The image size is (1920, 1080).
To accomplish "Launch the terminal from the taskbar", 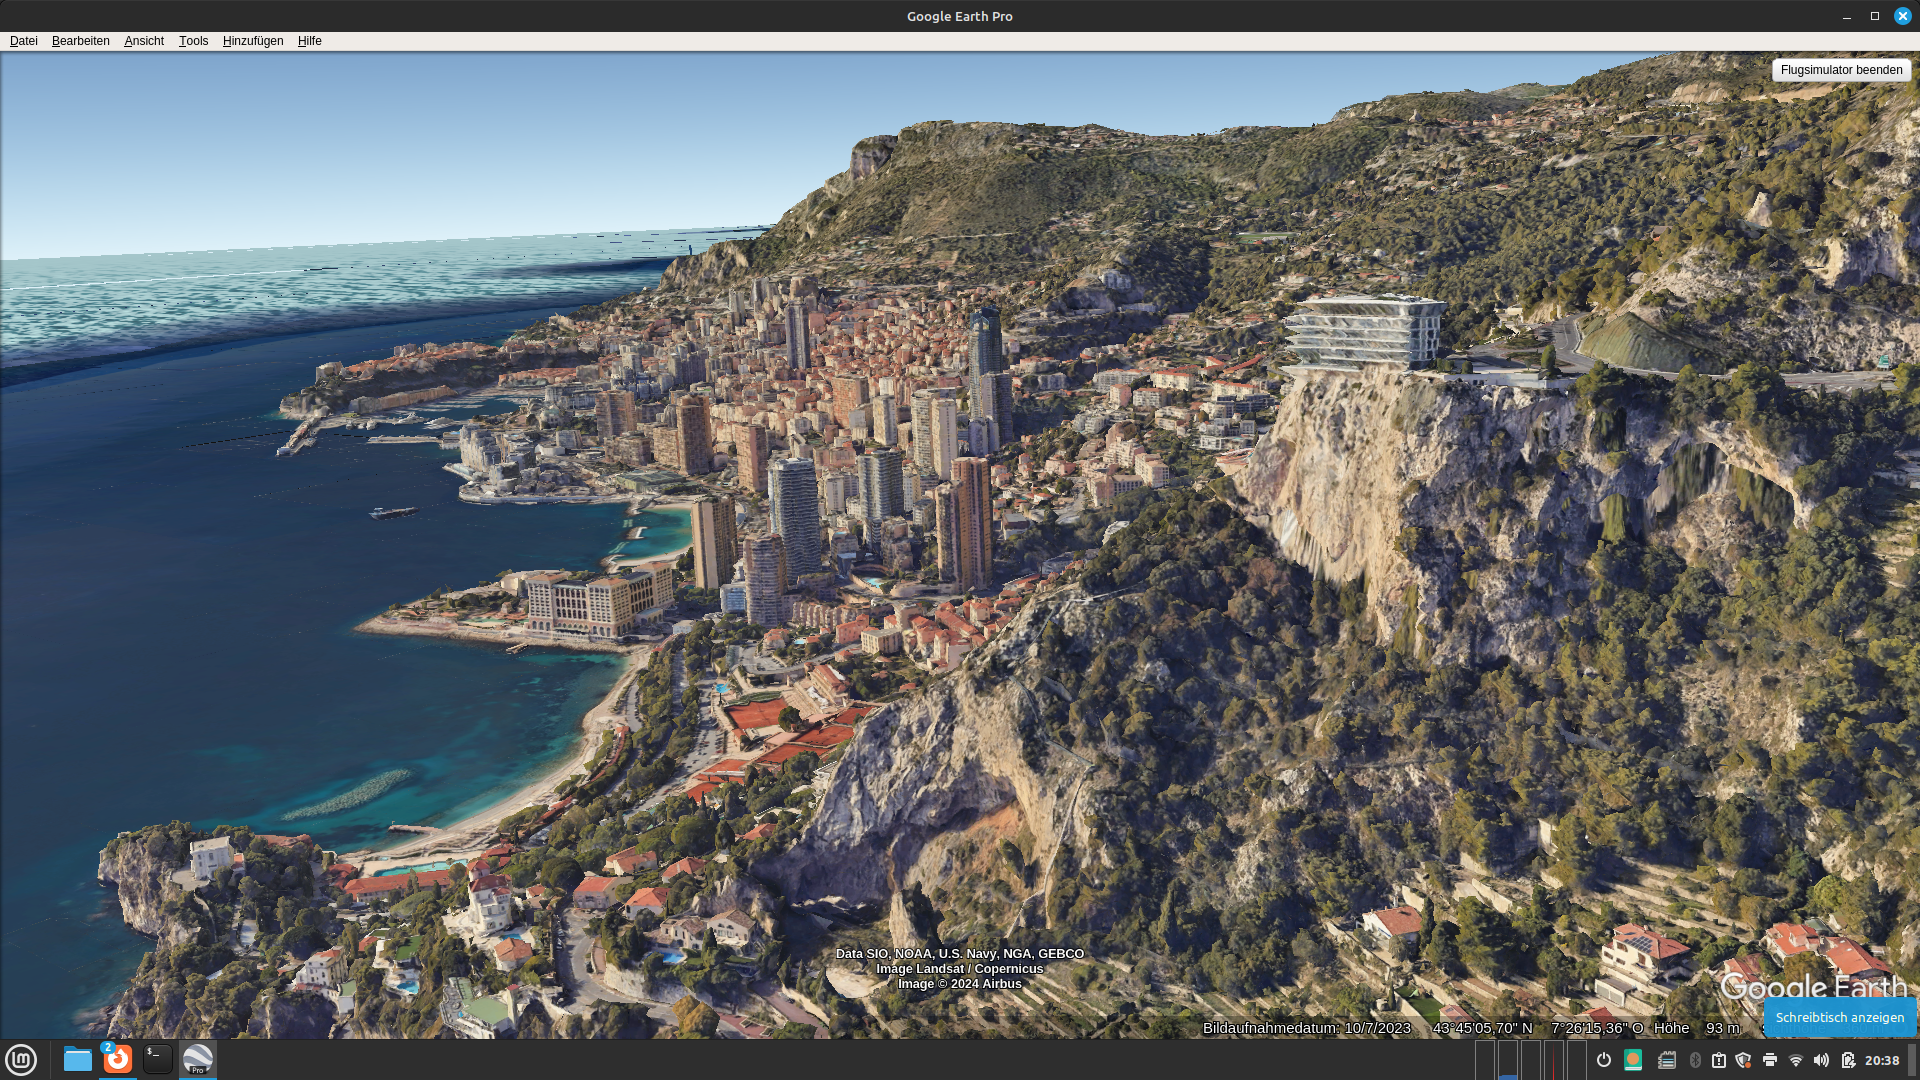I will (x=158, y=1059).
